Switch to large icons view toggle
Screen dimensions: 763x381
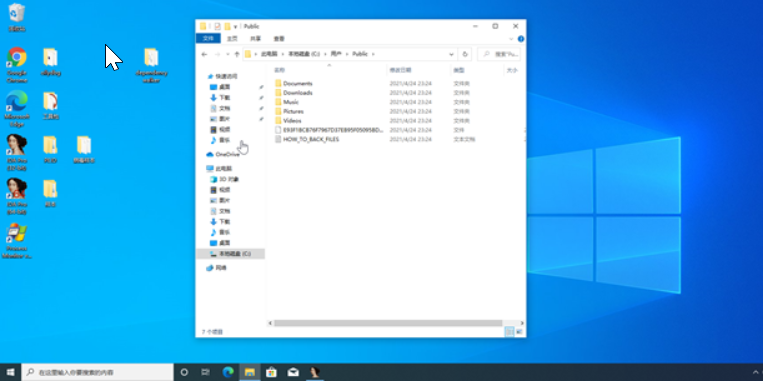(519, 332)
